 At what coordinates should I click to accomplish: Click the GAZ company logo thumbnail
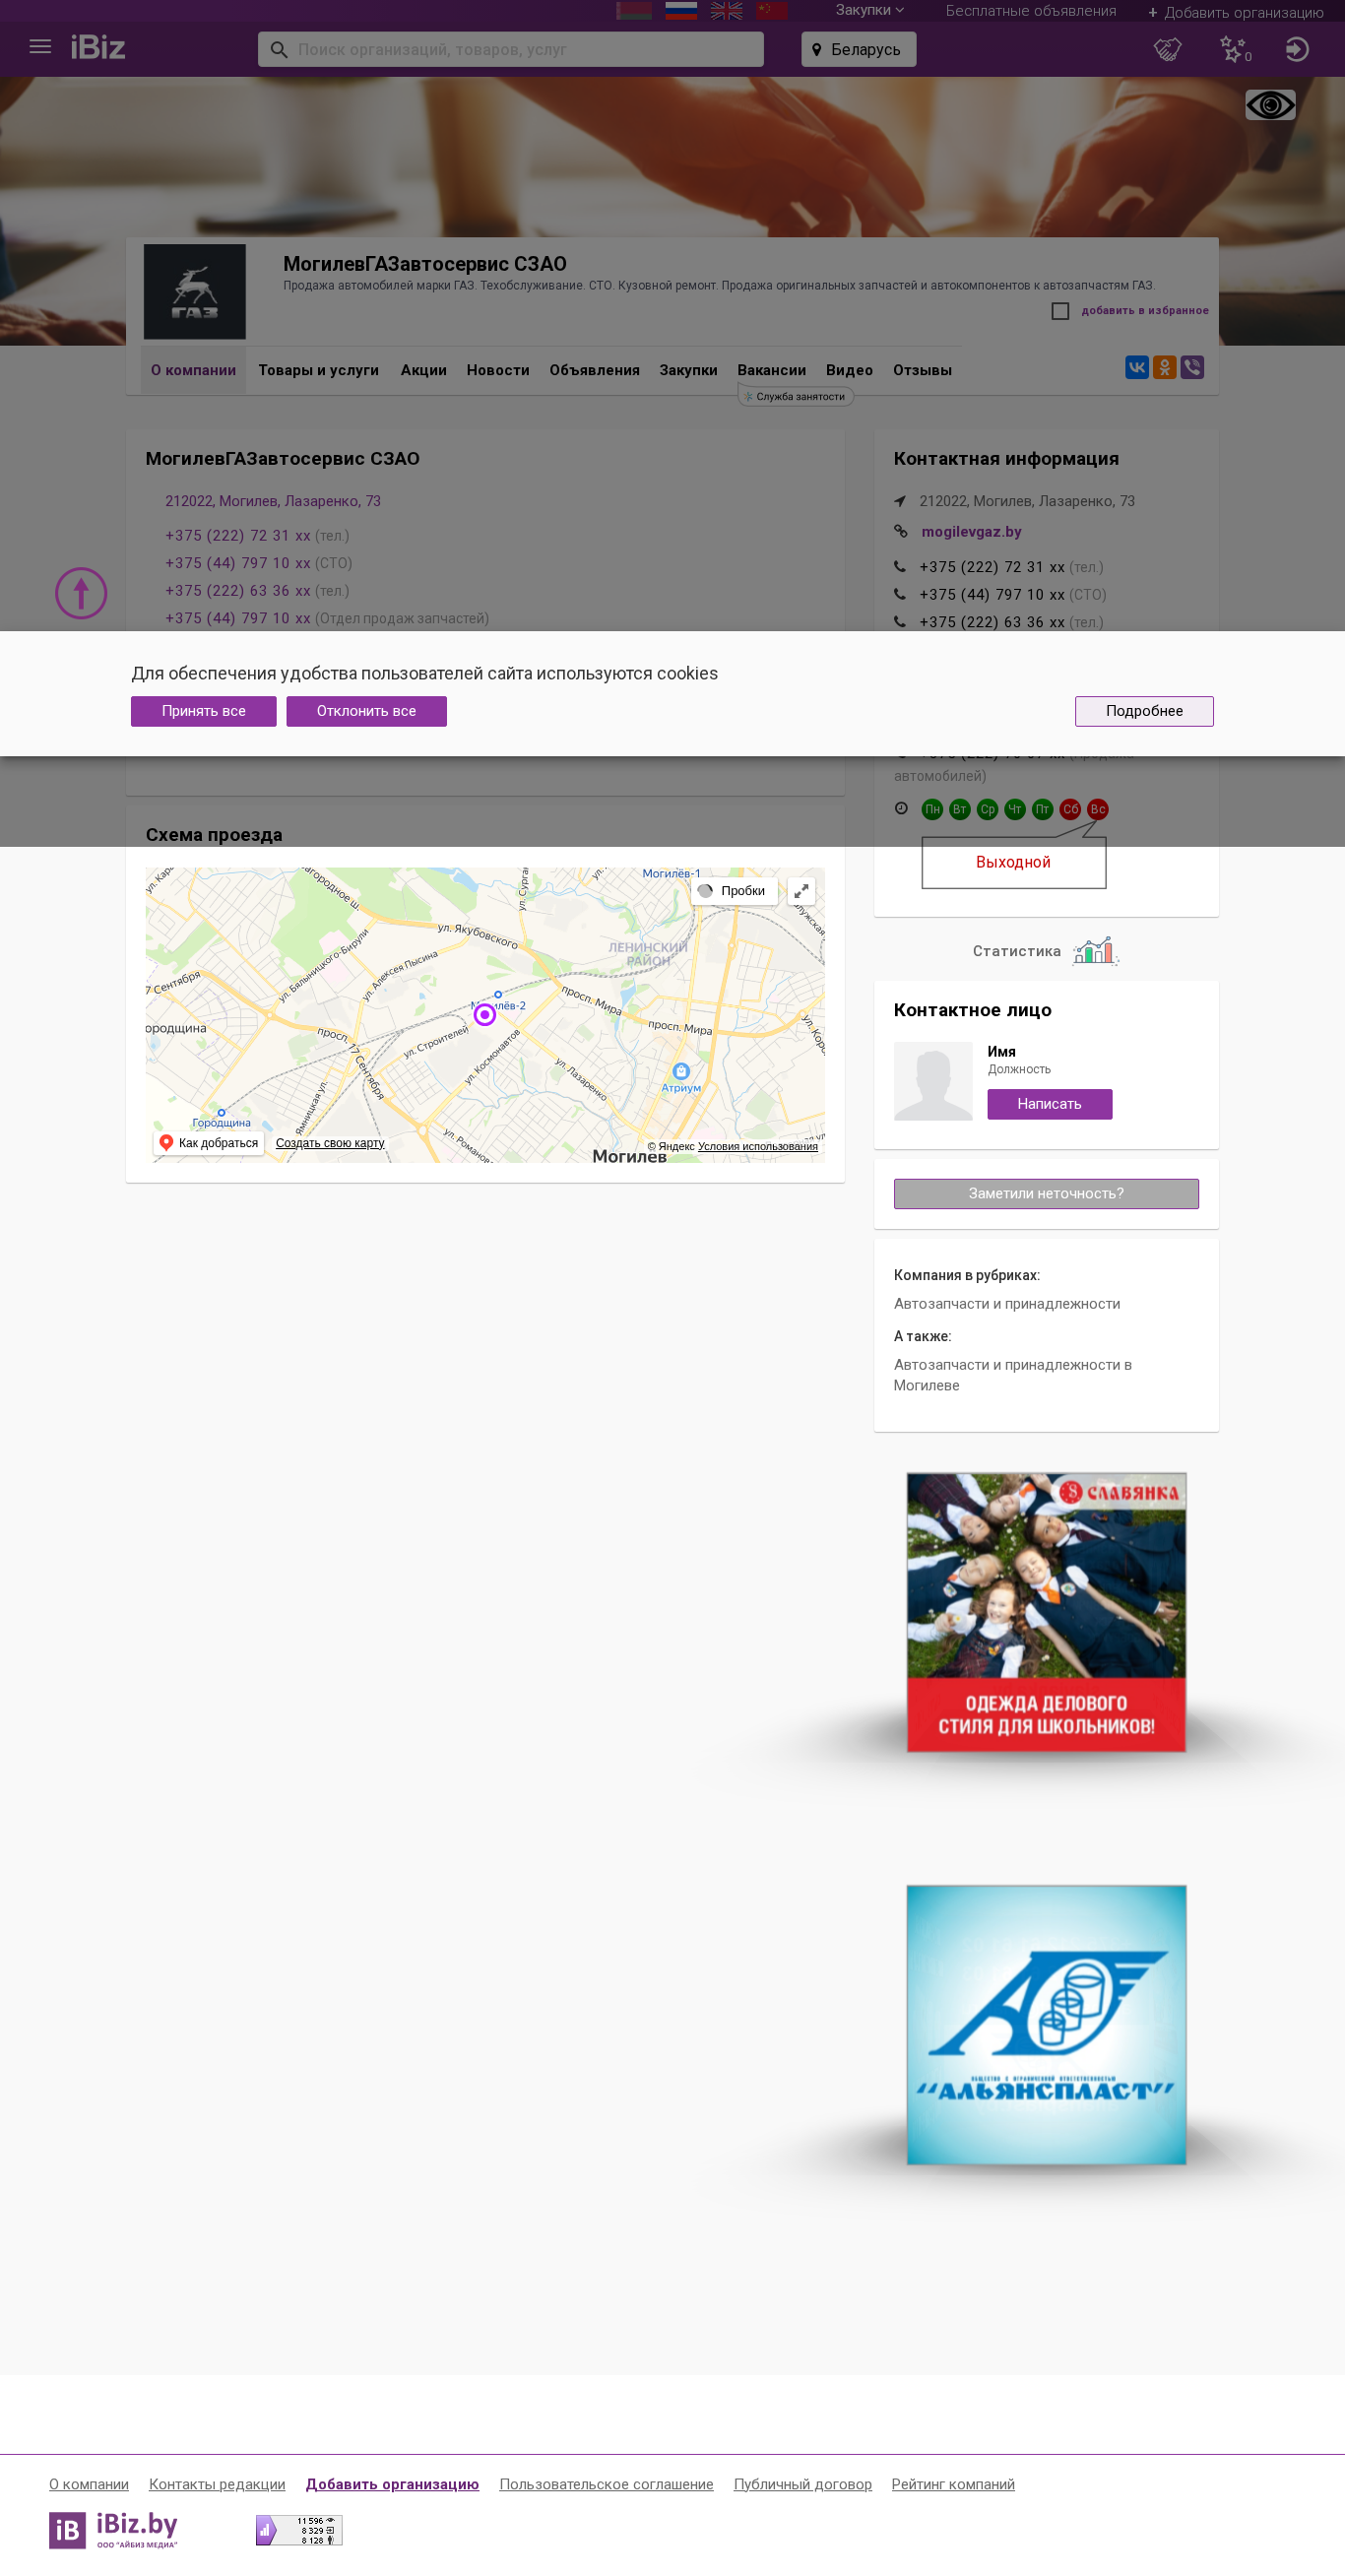click(195, 291)
